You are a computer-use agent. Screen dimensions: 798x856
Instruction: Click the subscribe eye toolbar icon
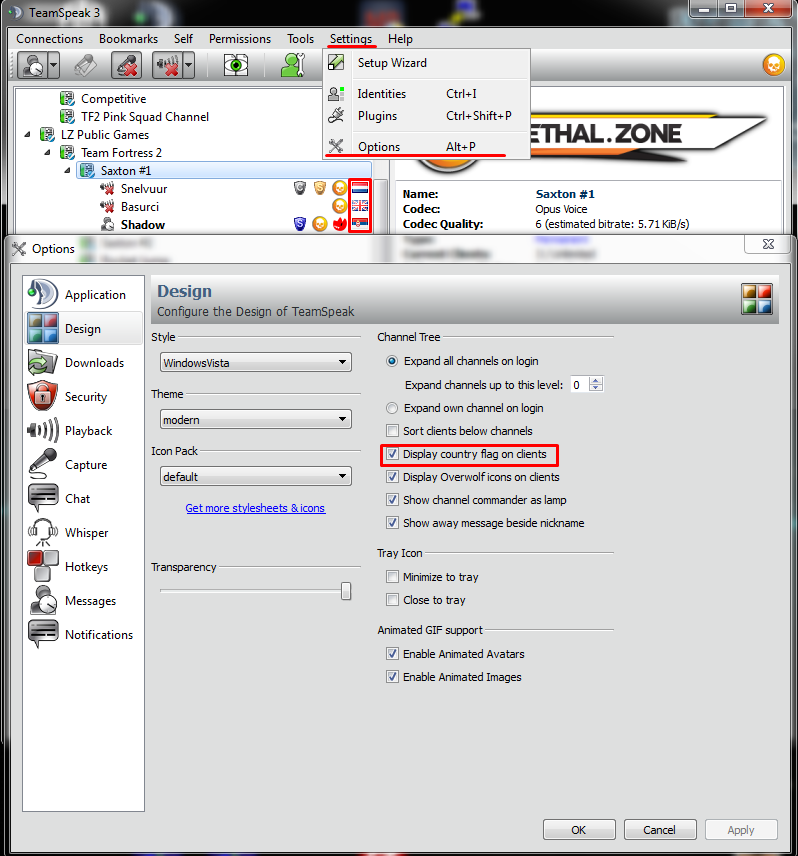pyautogui.click(x=236, y=66)
